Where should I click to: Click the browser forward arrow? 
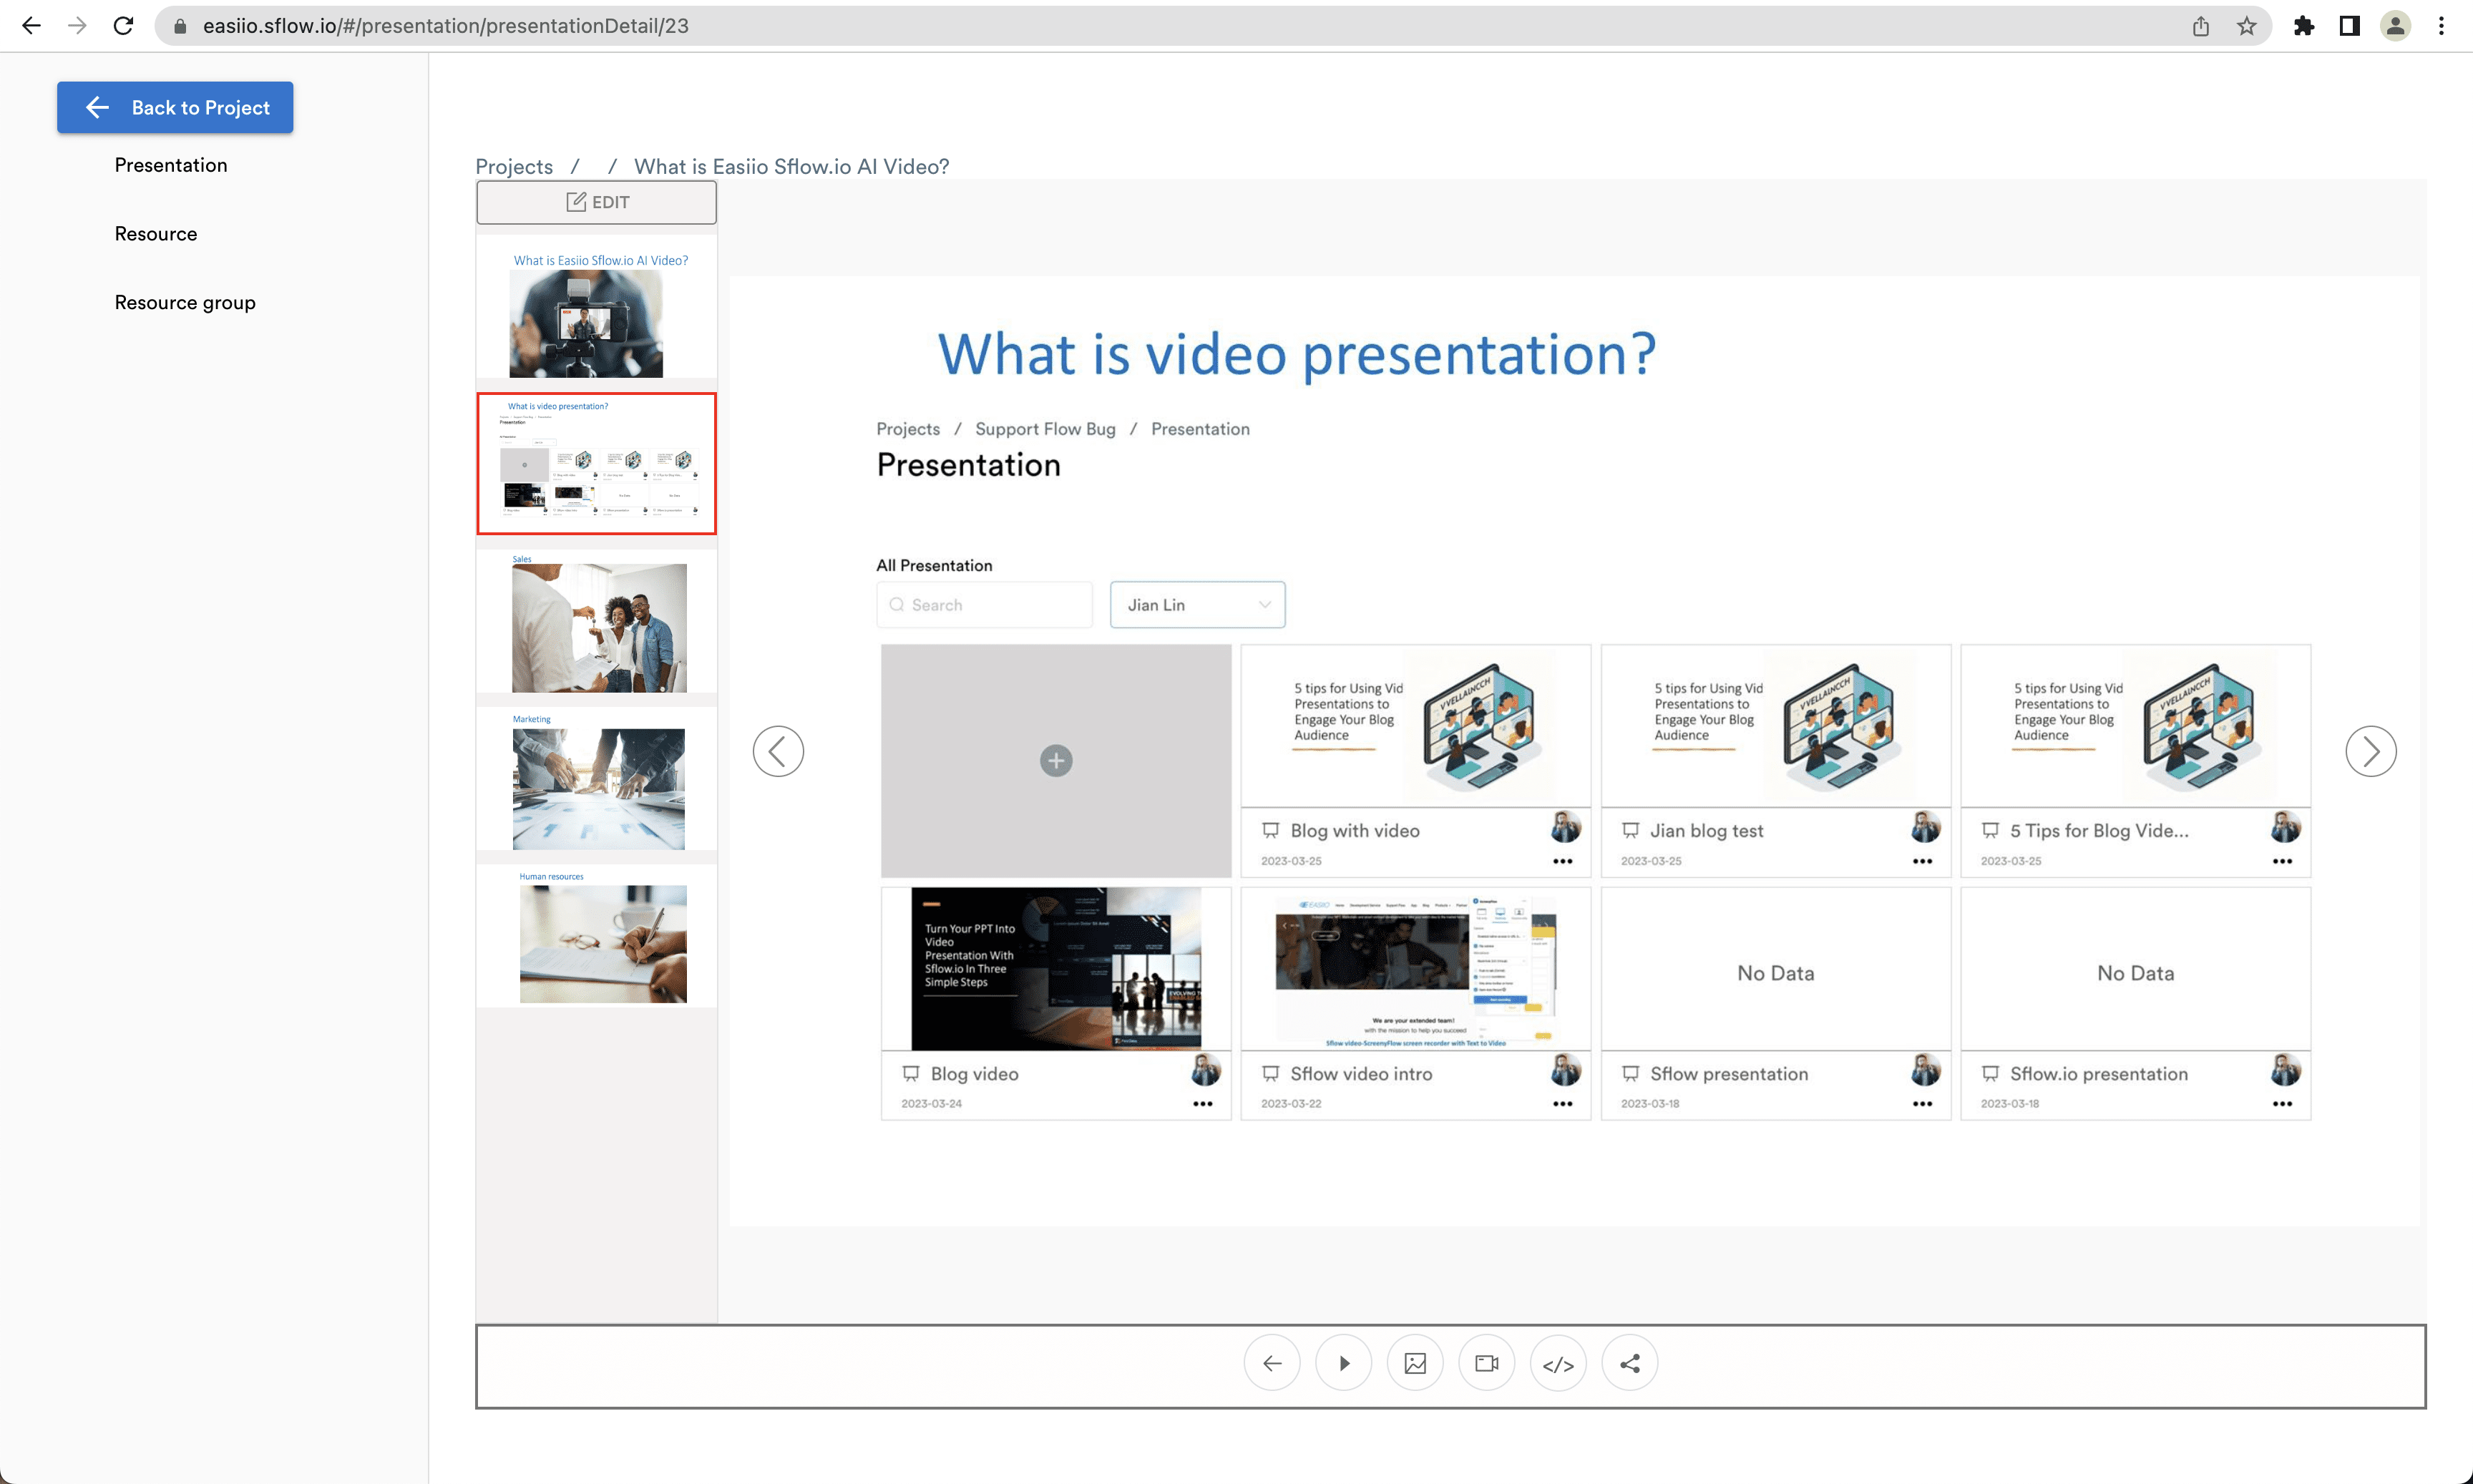point(77,26)
